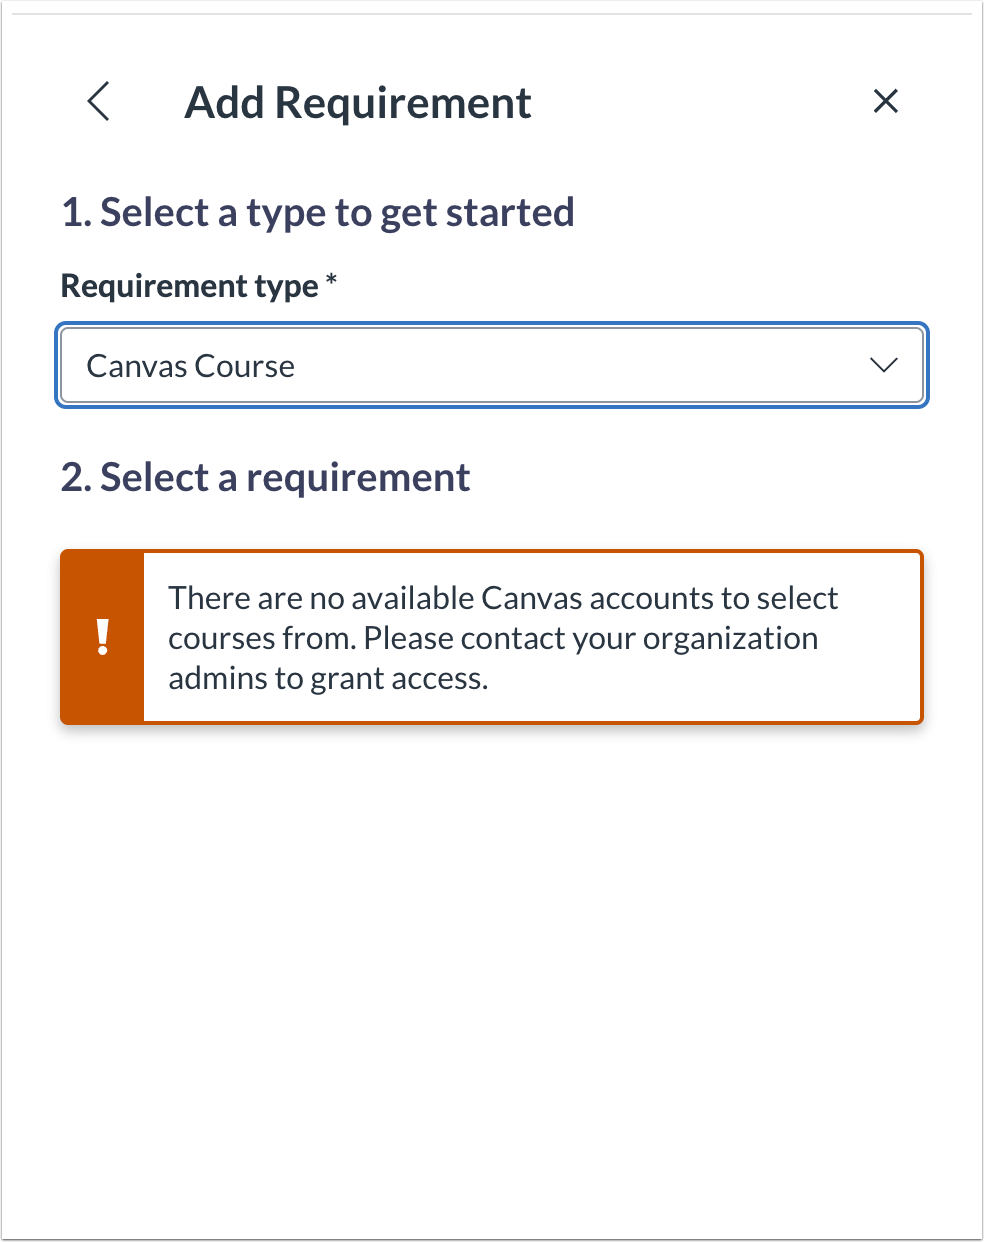
Task: Click inside the orange error notification box
Action: (503, 637)
